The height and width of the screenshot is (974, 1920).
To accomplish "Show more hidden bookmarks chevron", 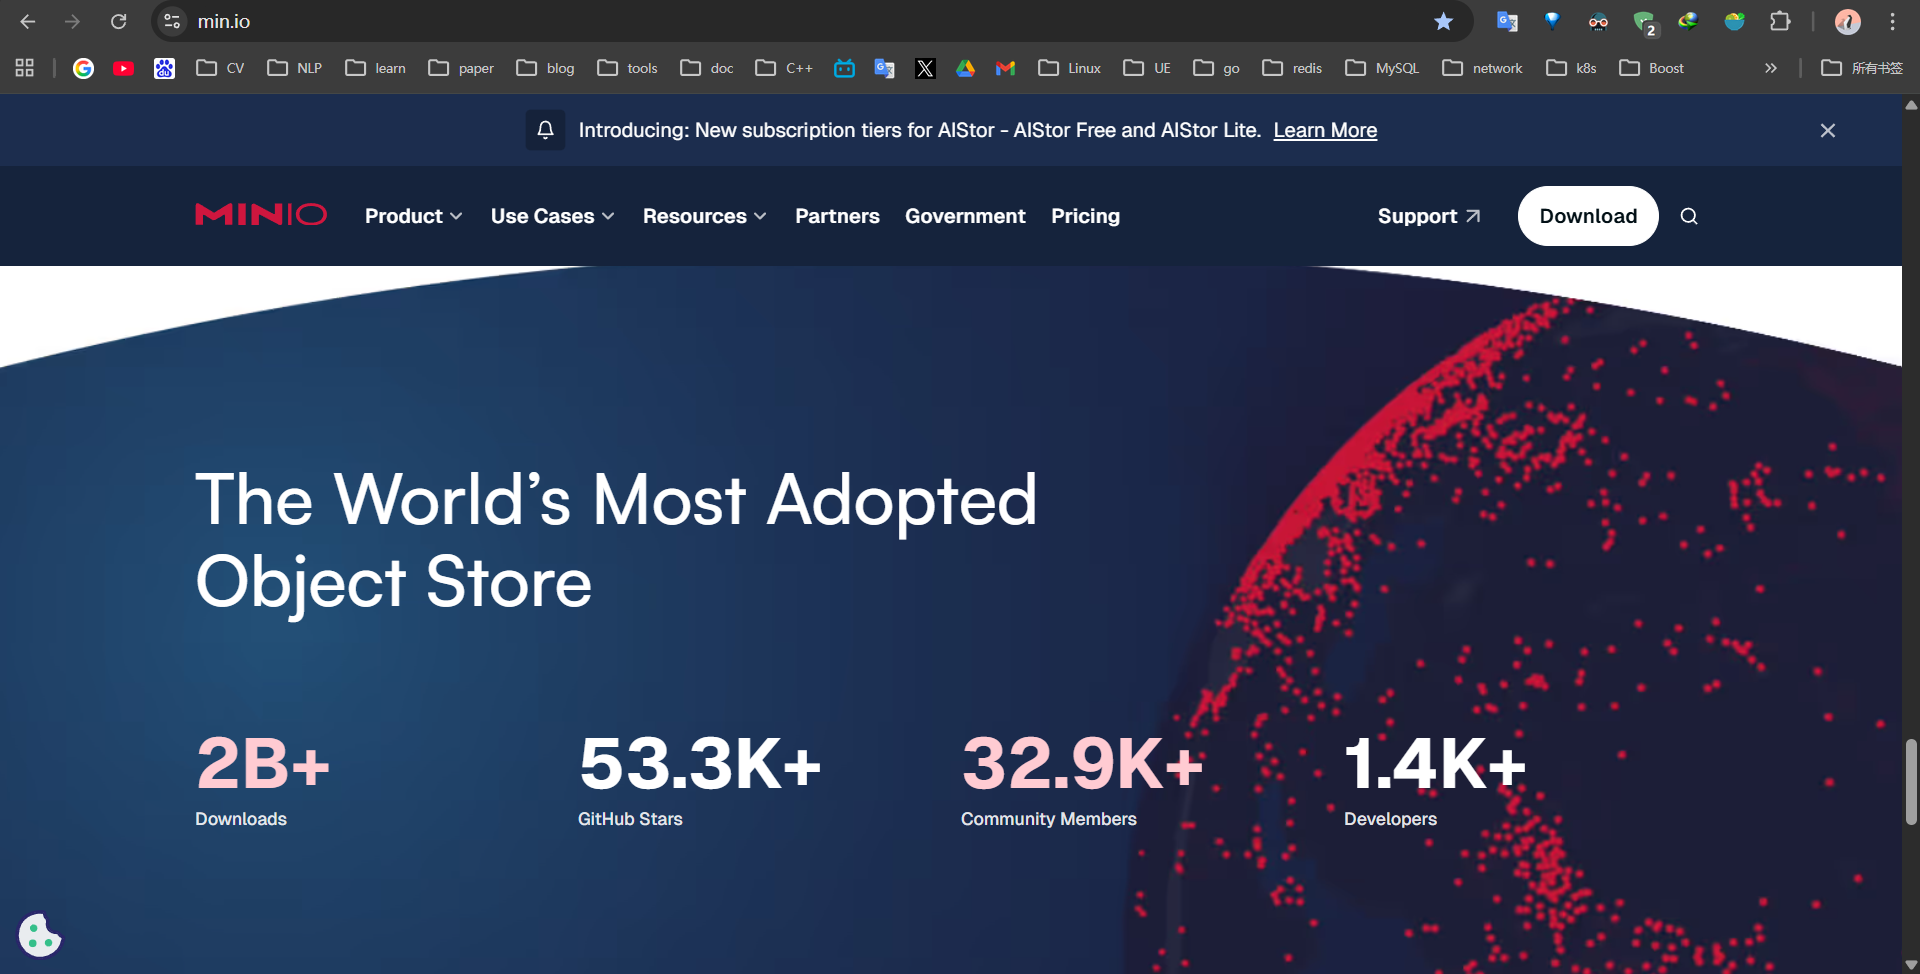I will 1771,68.
